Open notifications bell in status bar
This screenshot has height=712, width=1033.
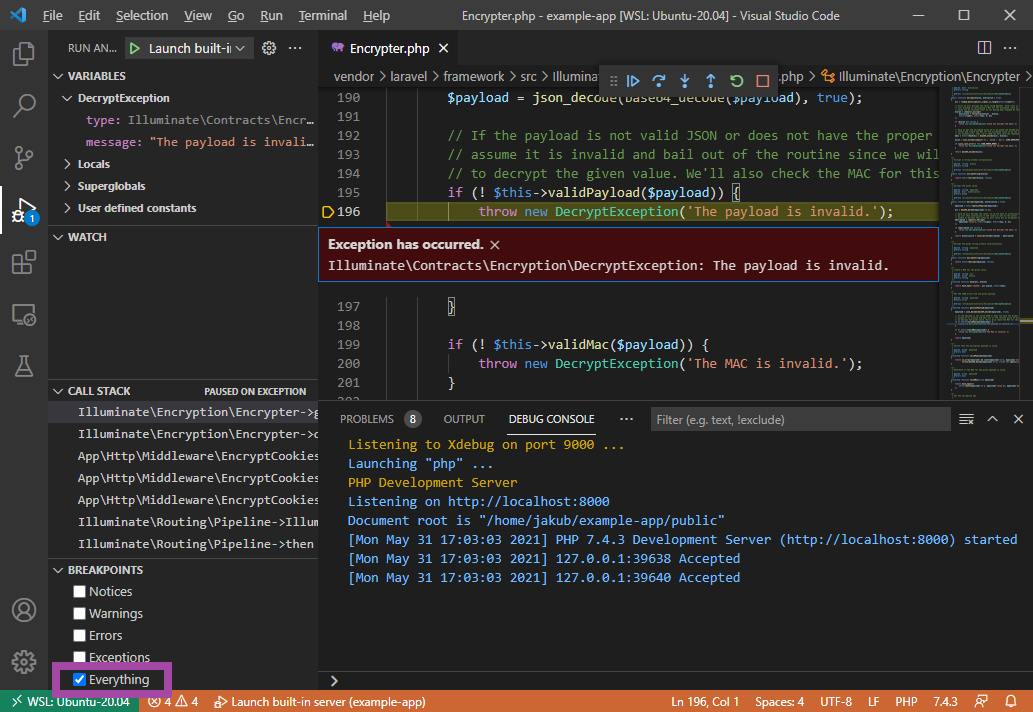point(1011,702)
